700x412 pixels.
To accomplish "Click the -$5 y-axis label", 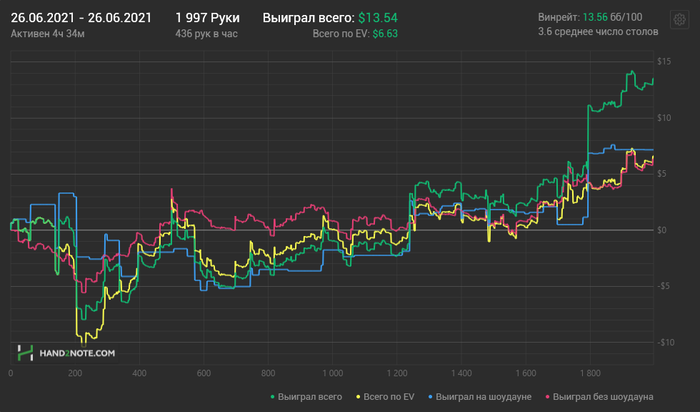I will (663, 286).
